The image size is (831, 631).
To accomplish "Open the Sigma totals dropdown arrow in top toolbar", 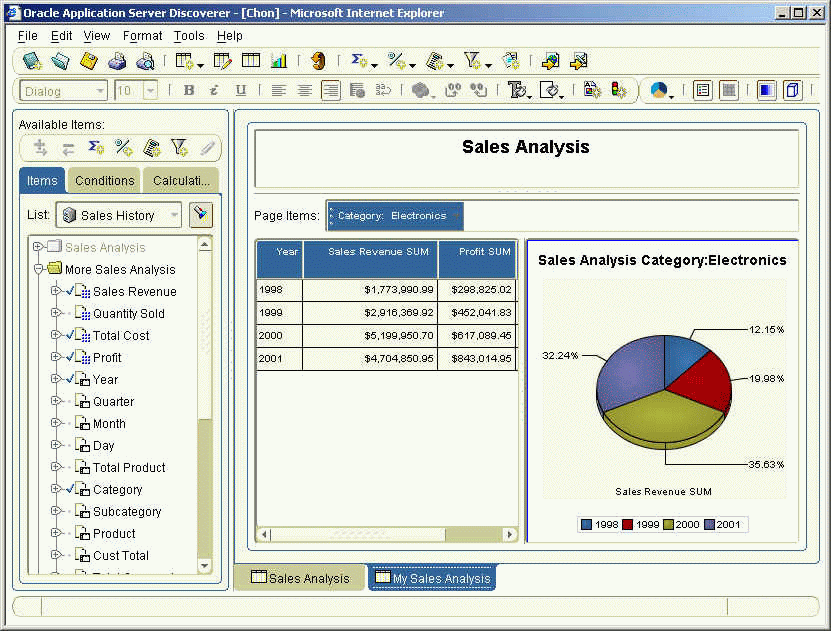I will [x=374, y=66].
